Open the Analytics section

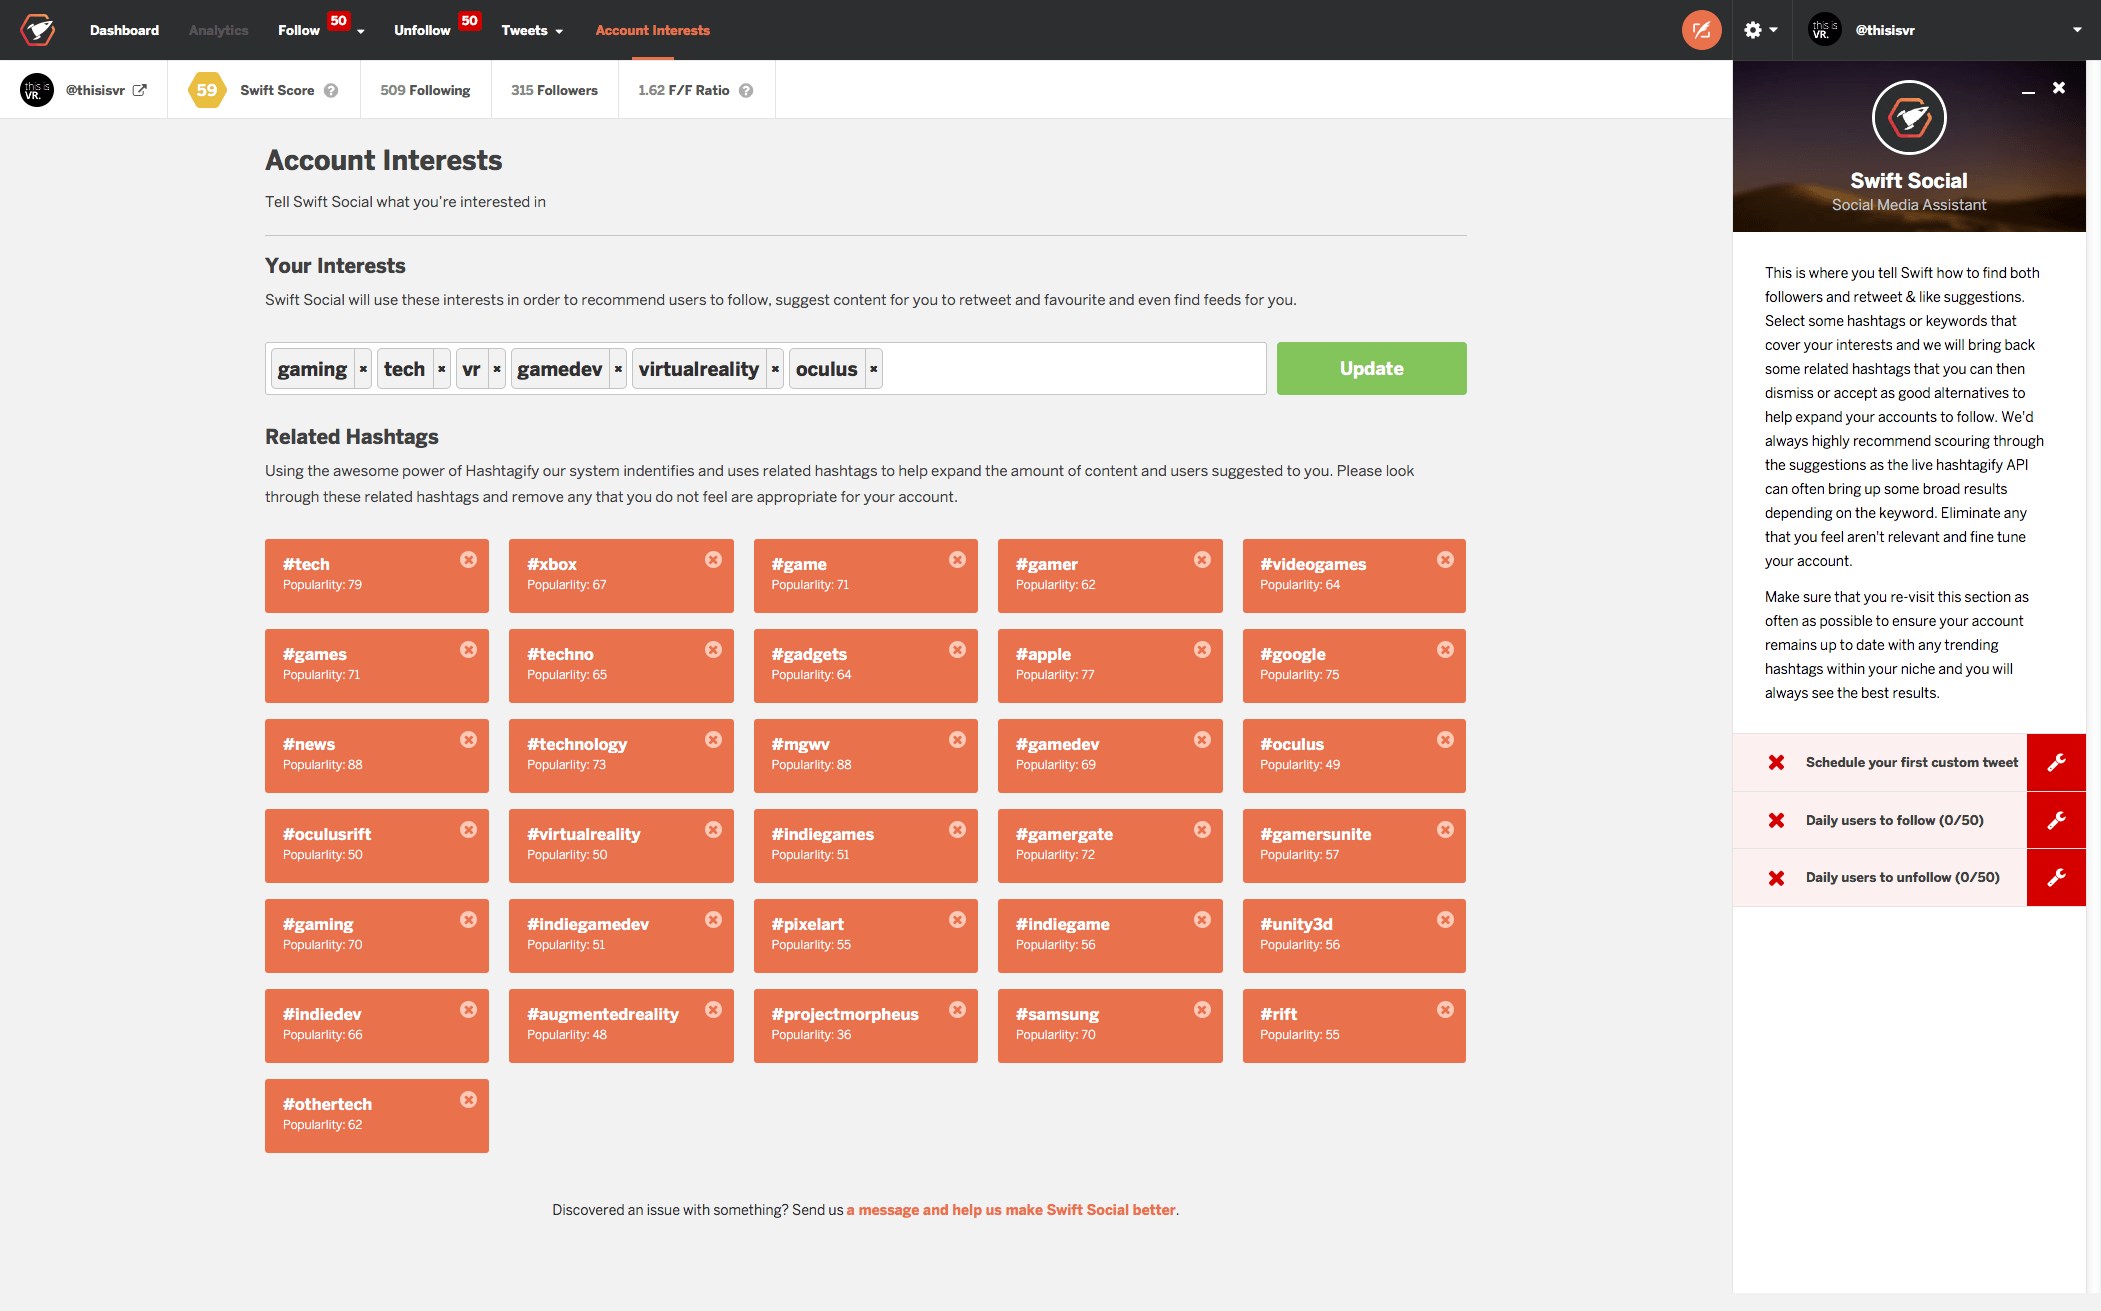point(218,30)
